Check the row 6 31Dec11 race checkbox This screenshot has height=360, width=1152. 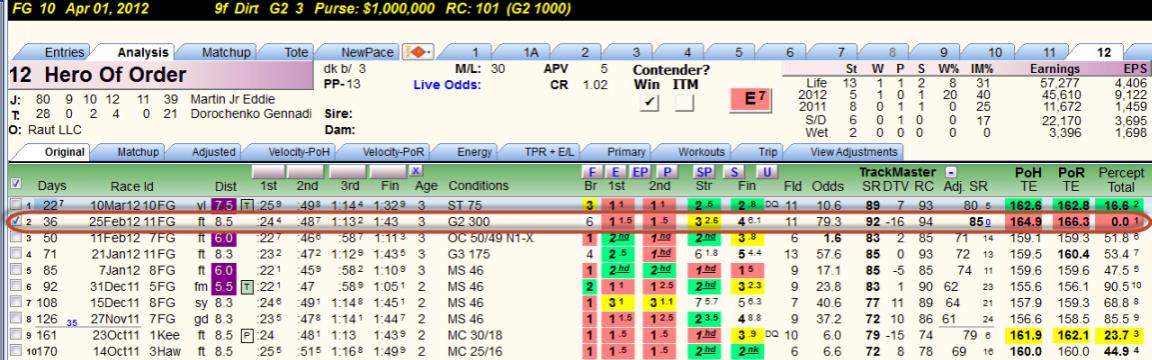click(15, 286)
